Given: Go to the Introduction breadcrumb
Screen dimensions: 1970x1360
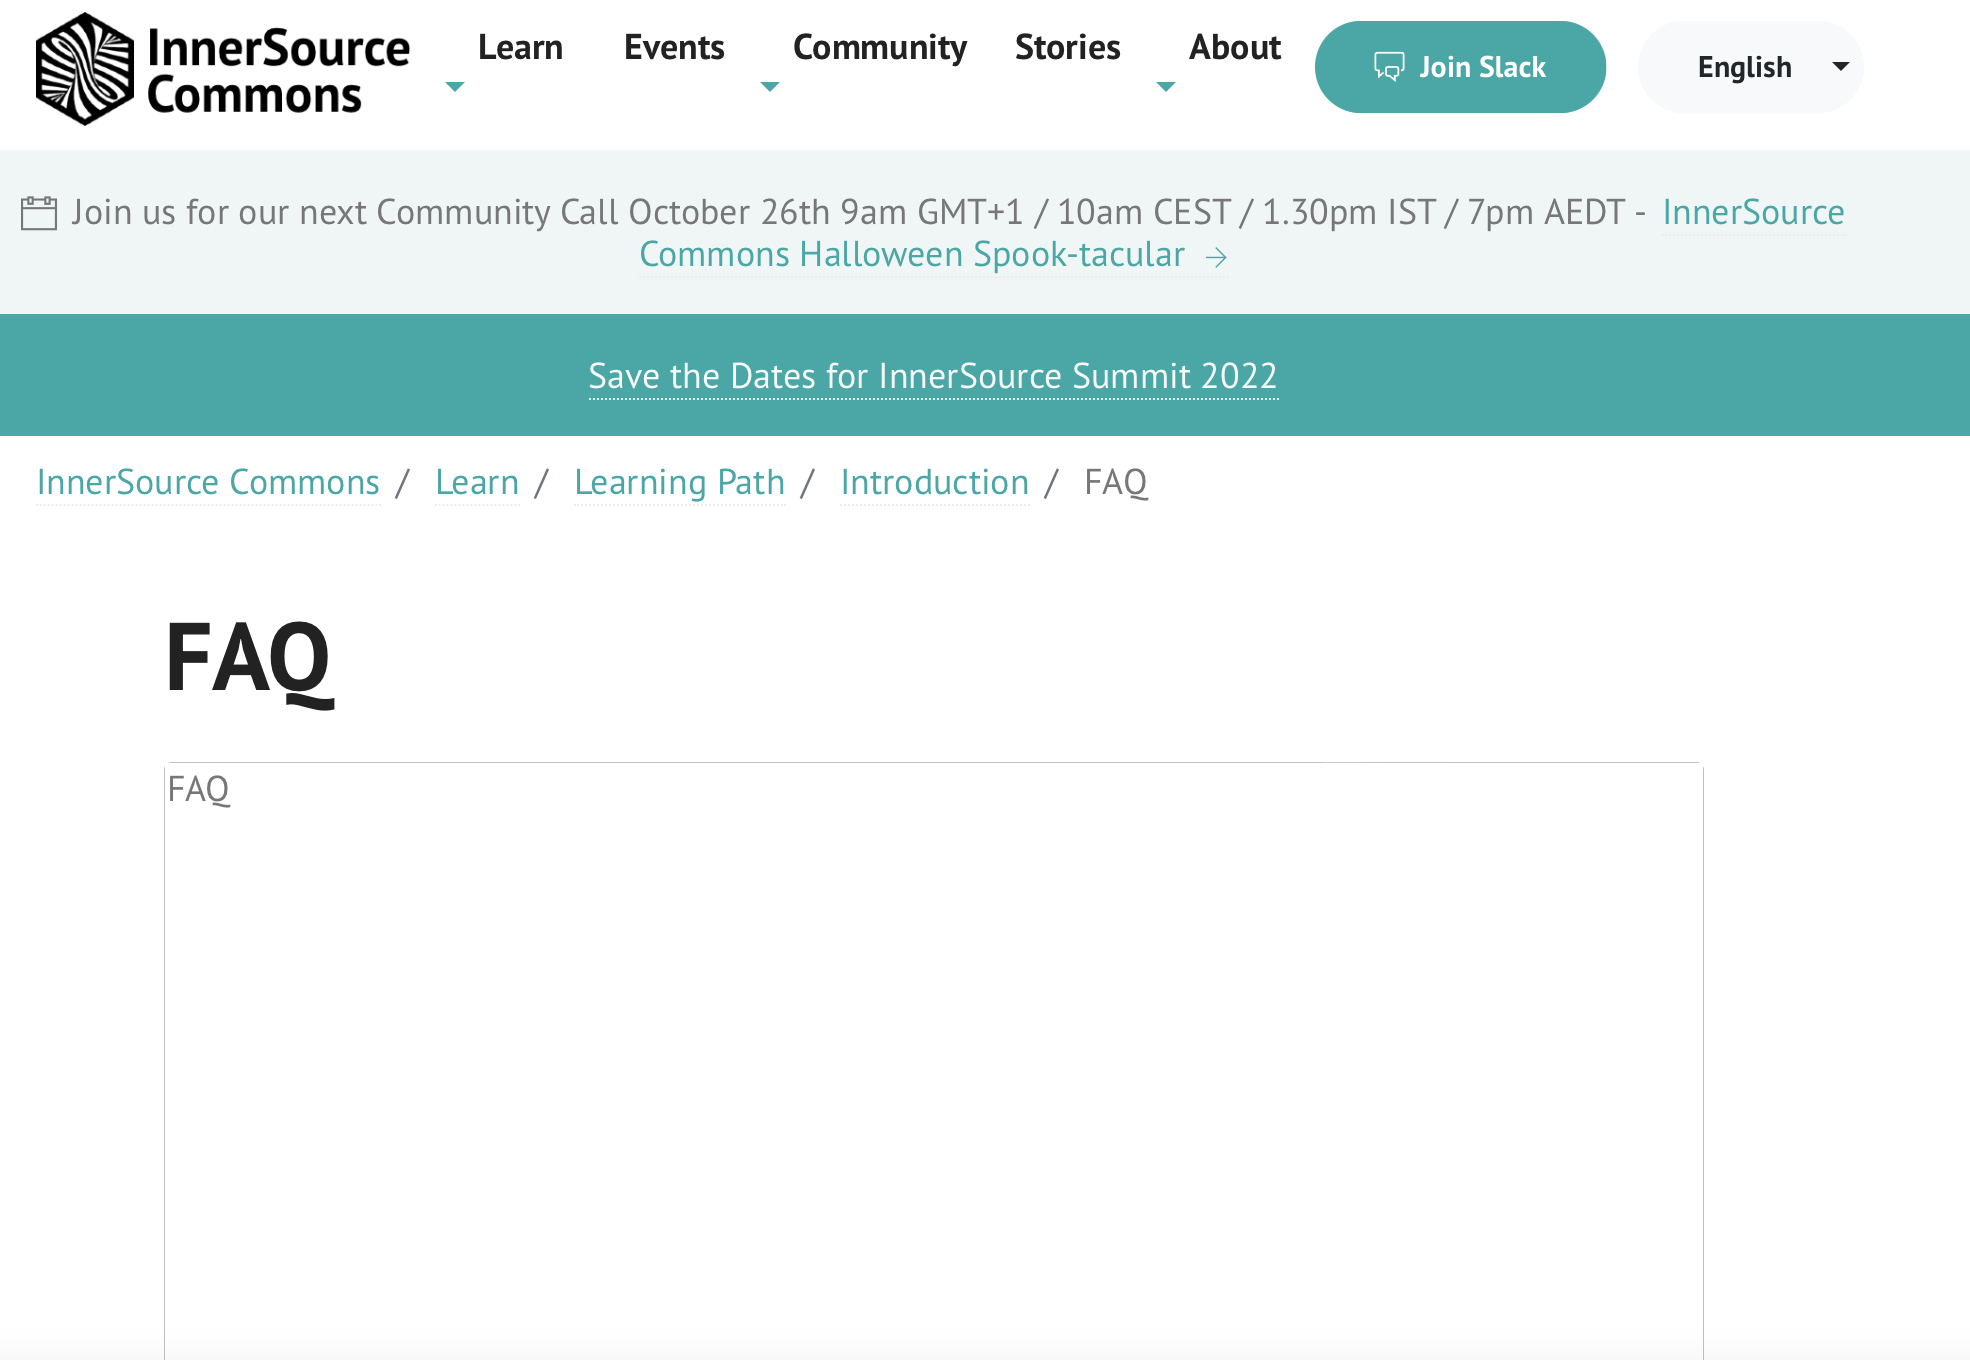Looking at the screenshot, I should [x=934, y=483].
